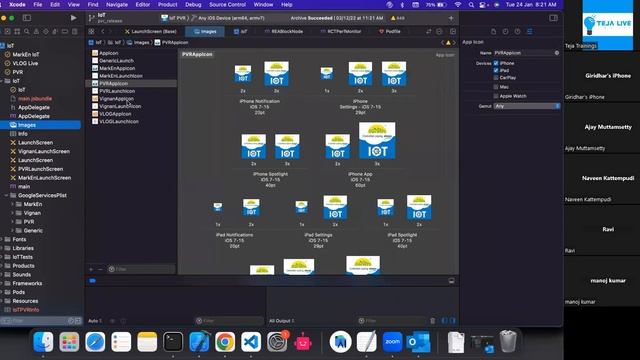The height and width of the screenshot is (360, 640).
Task: Select MarkEnAppIcon in asset list
Action: [x=117, y=68]
